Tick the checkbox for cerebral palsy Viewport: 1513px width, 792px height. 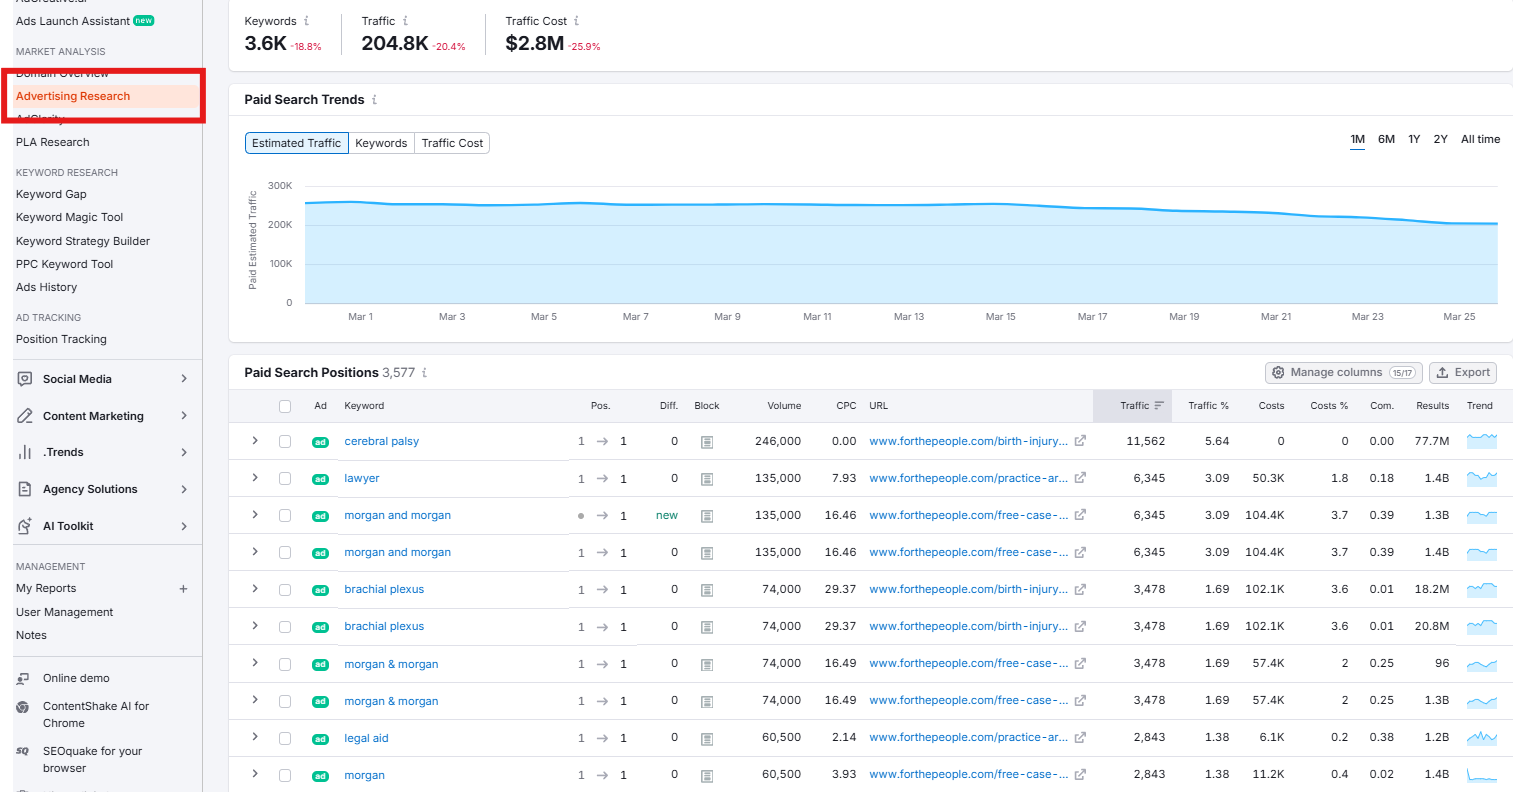tap(285, 441)
